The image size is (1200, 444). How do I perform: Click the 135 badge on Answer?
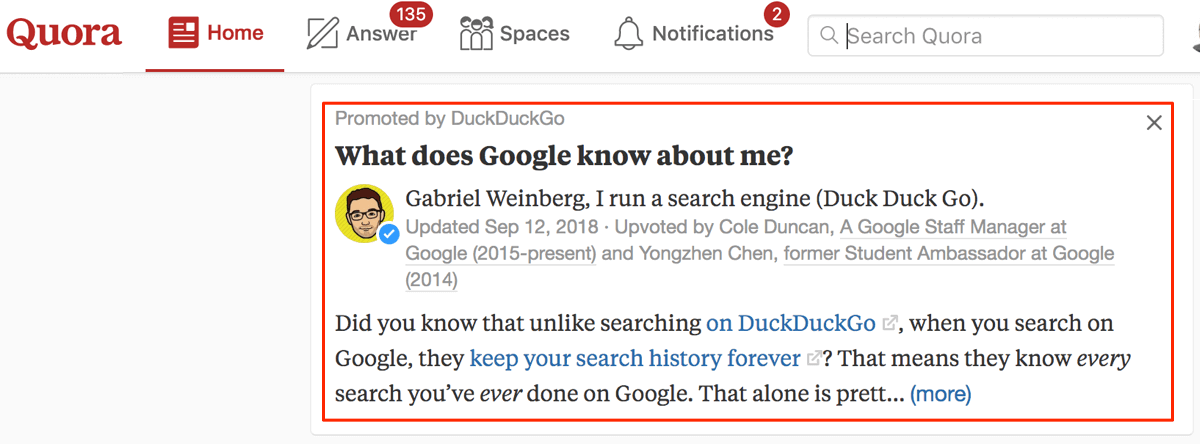pos(406,15)
